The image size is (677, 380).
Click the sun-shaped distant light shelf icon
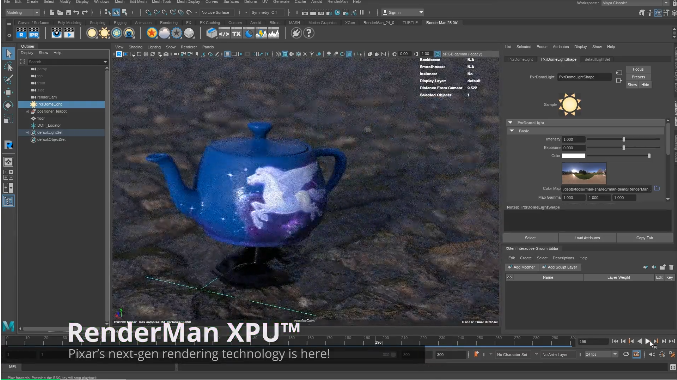[104, 33]
